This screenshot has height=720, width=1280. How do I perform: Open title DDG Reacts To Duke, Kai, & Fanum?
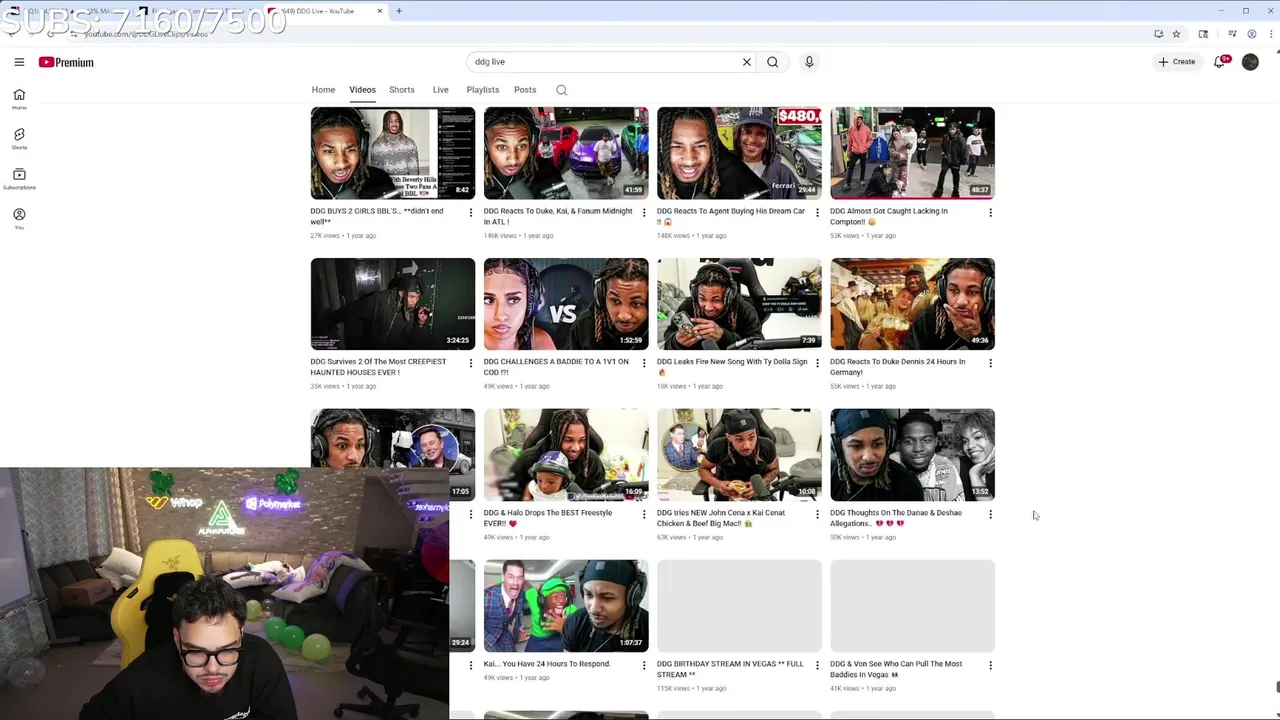coord(558,216)
